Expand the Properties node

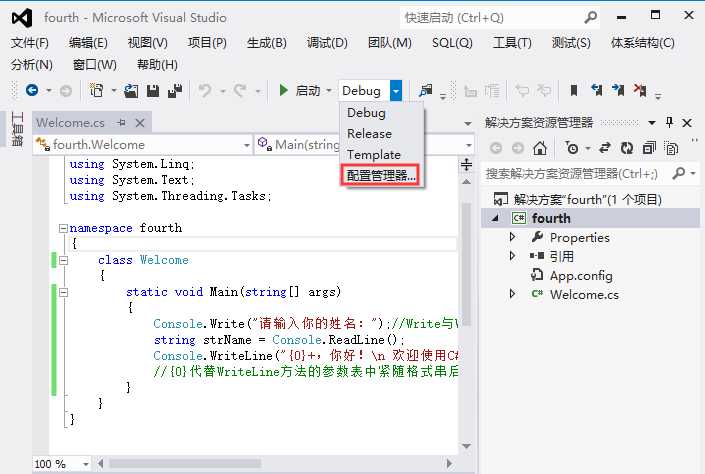click(x=512, y=237)
